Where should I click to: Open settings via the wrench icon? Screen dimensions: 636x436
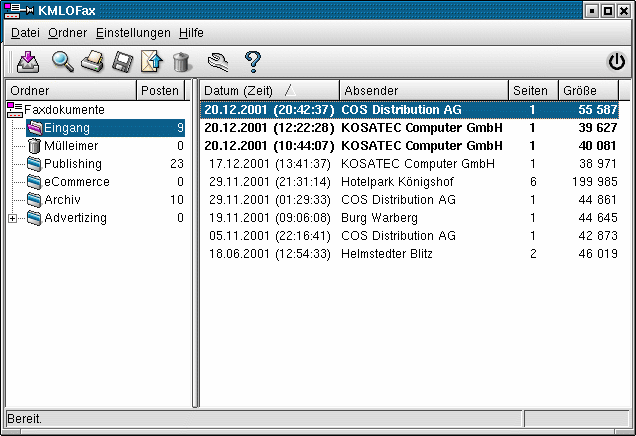pos(218,62)
